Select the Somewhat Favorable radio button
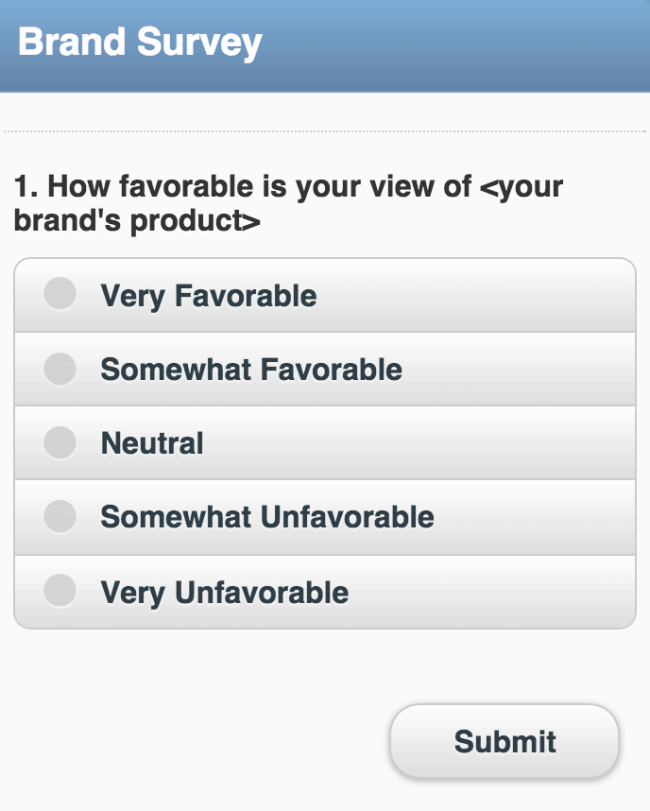The height and width of the screenshot is (811, 650). 61,369
